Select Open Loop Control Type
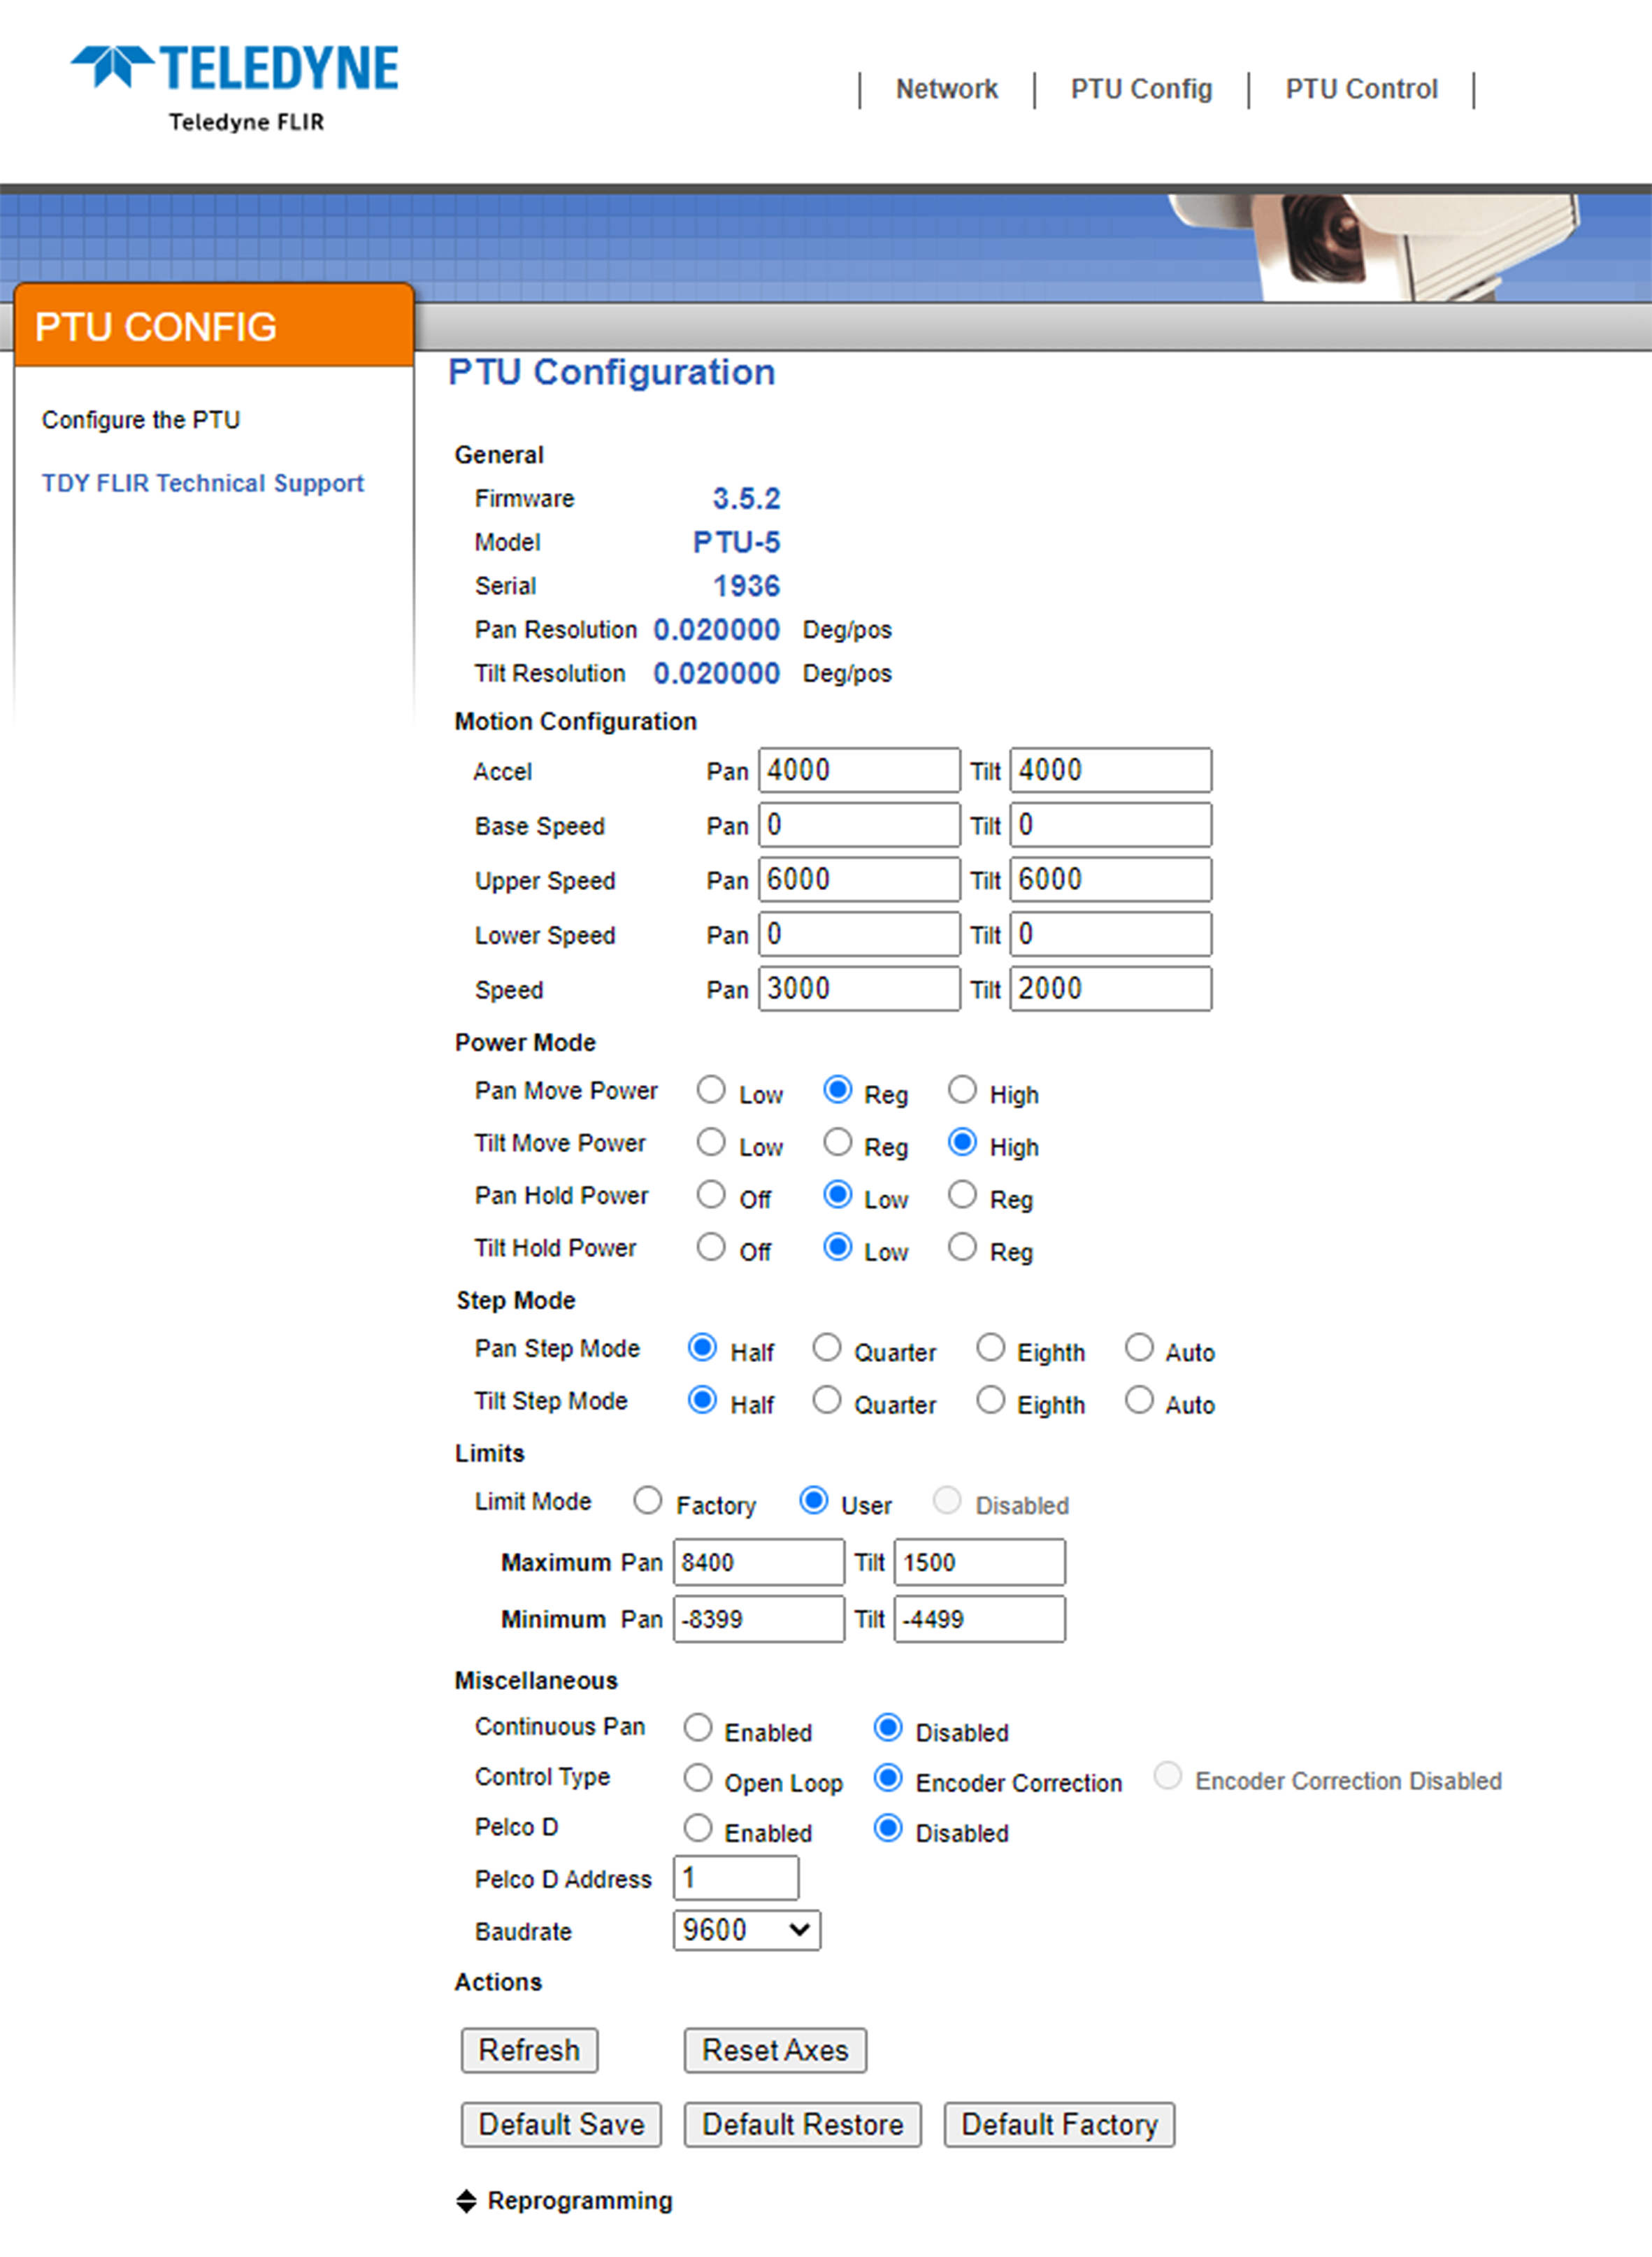Screen dimensions: 1652x2257 (698, 1777)
